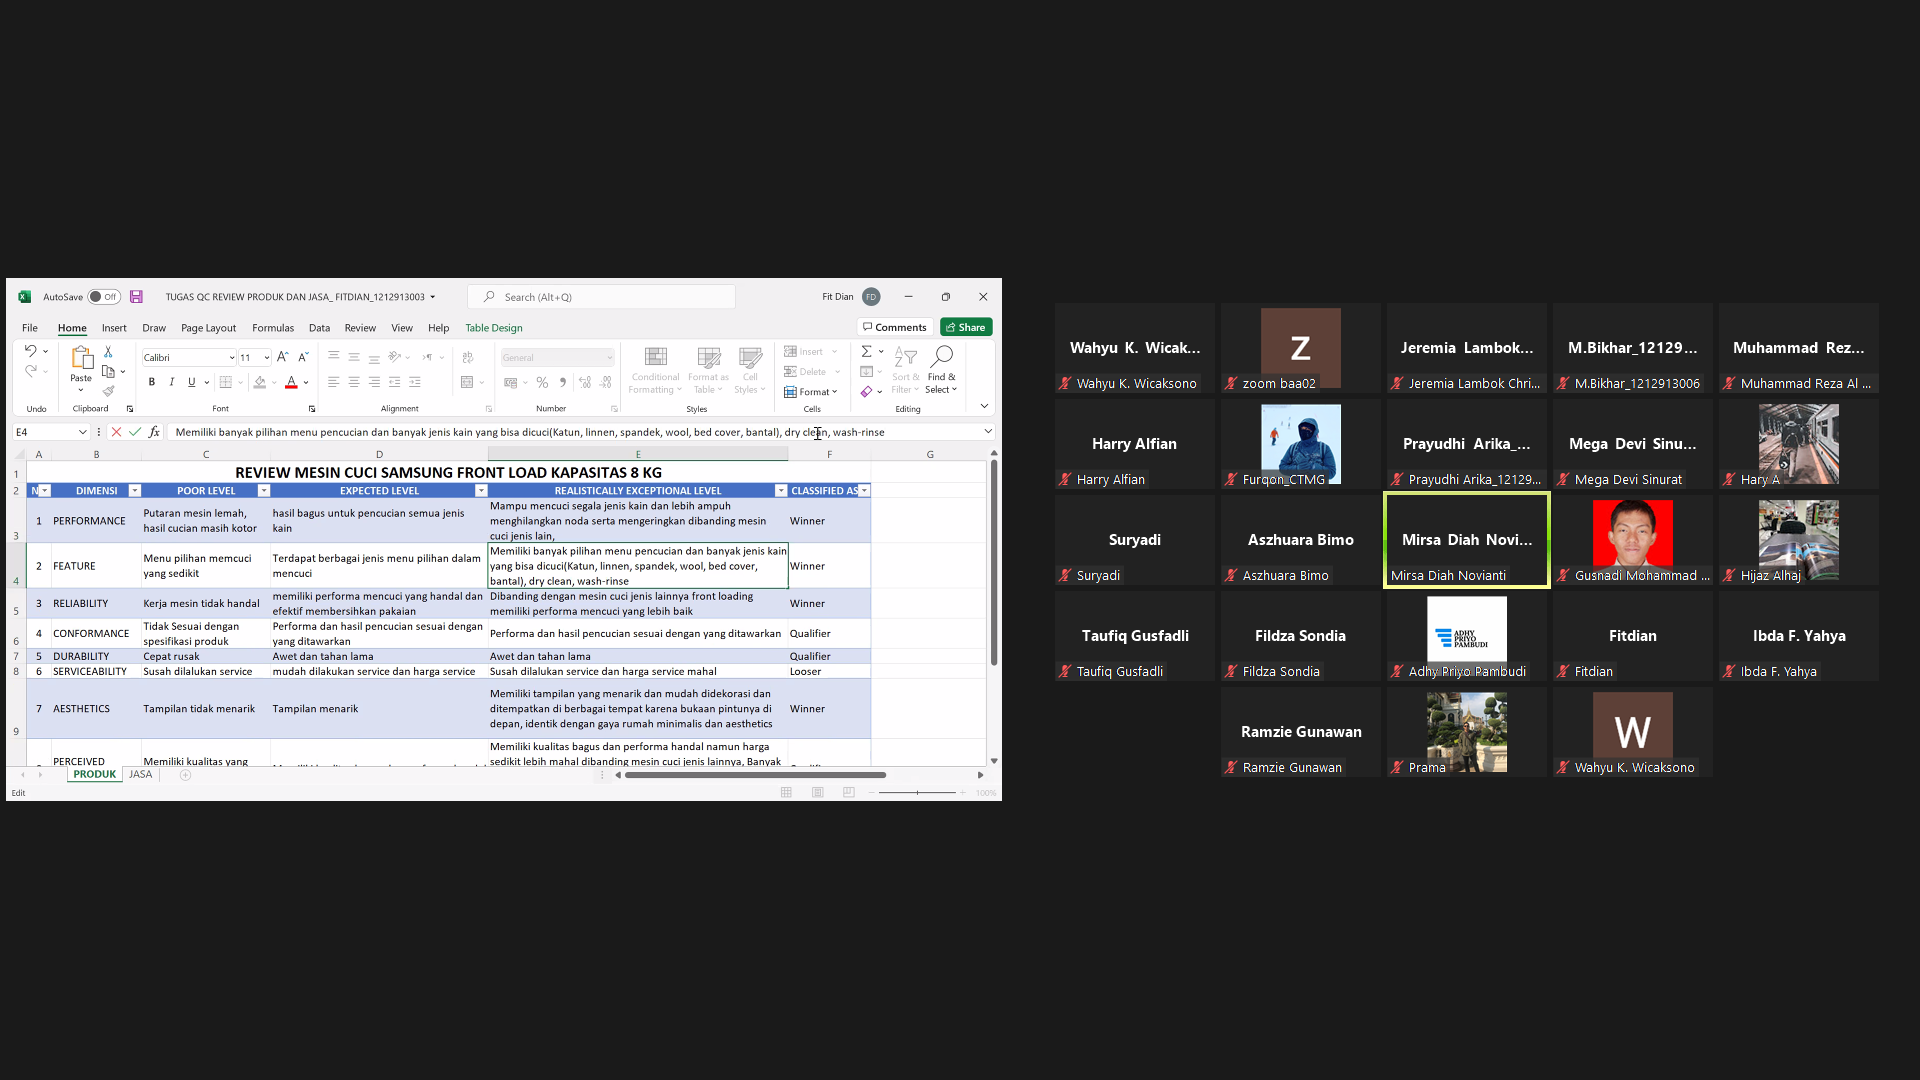
Task: Click the Top Align icon
Action: pos(334,357)
